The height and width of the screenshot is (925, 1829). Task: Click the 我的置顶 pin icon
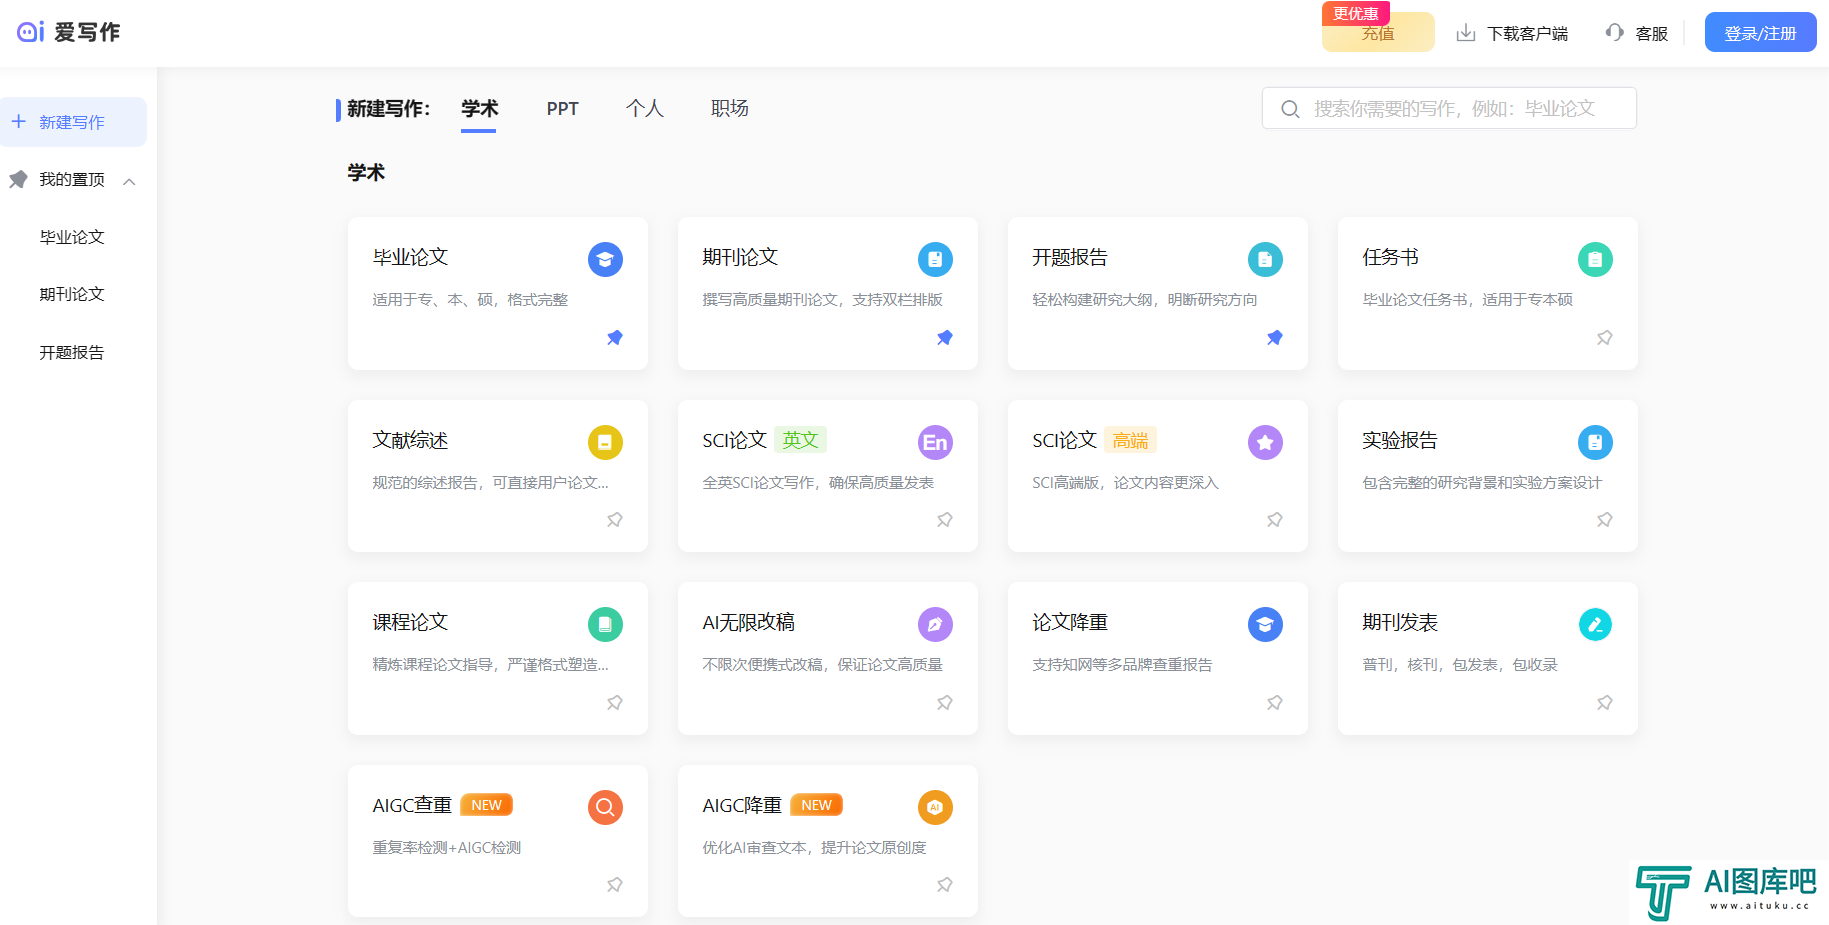point(18,180)
